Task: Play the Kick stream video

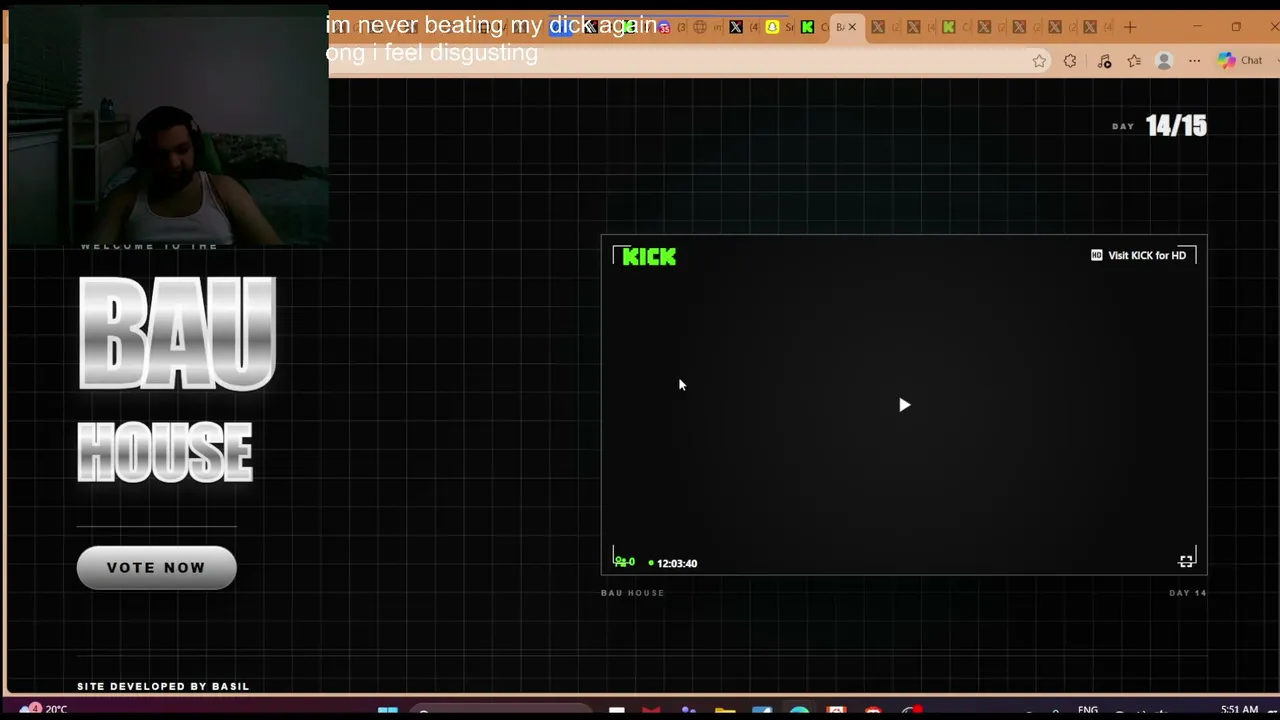Action: [x=904, y=405]
